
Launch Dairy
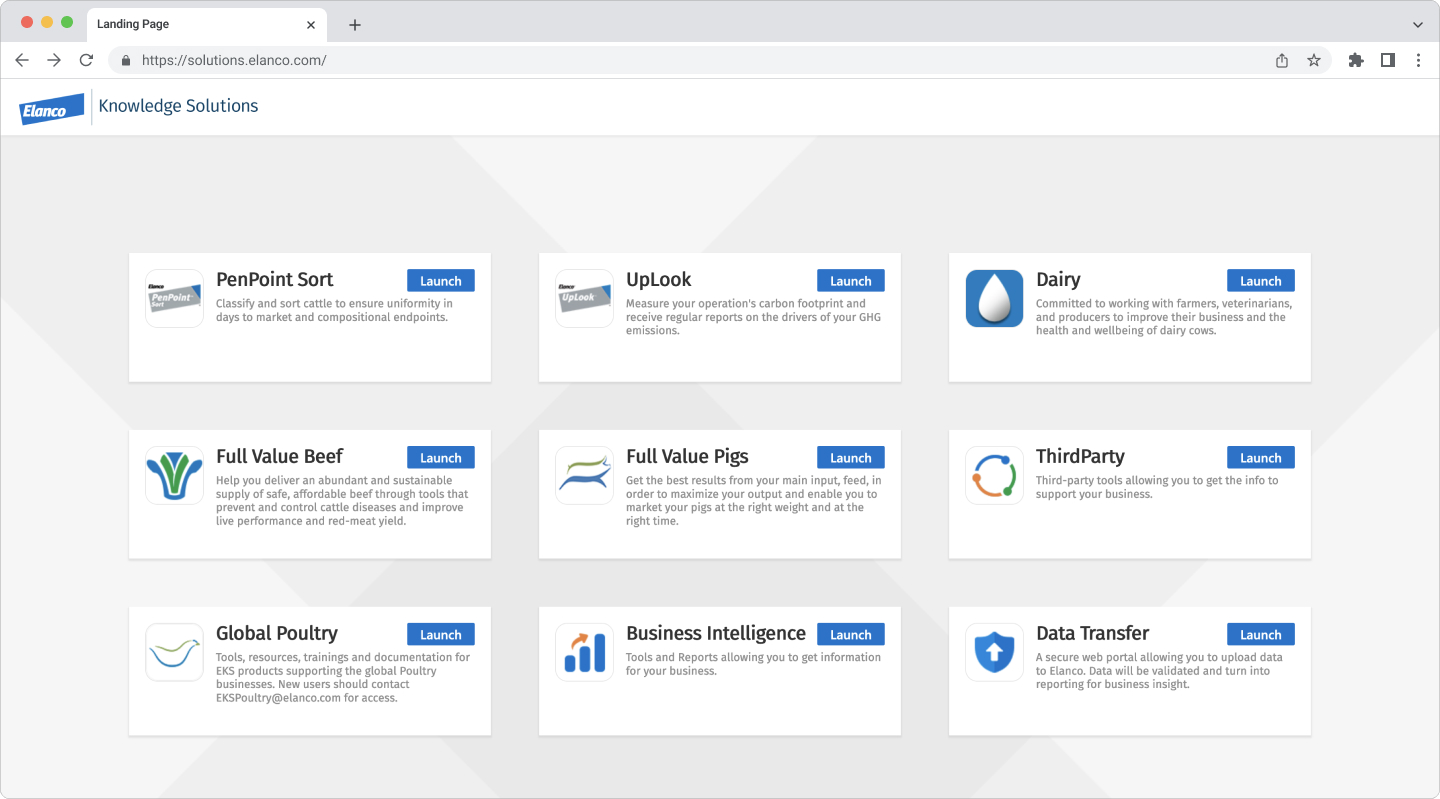coord(1261,281)
